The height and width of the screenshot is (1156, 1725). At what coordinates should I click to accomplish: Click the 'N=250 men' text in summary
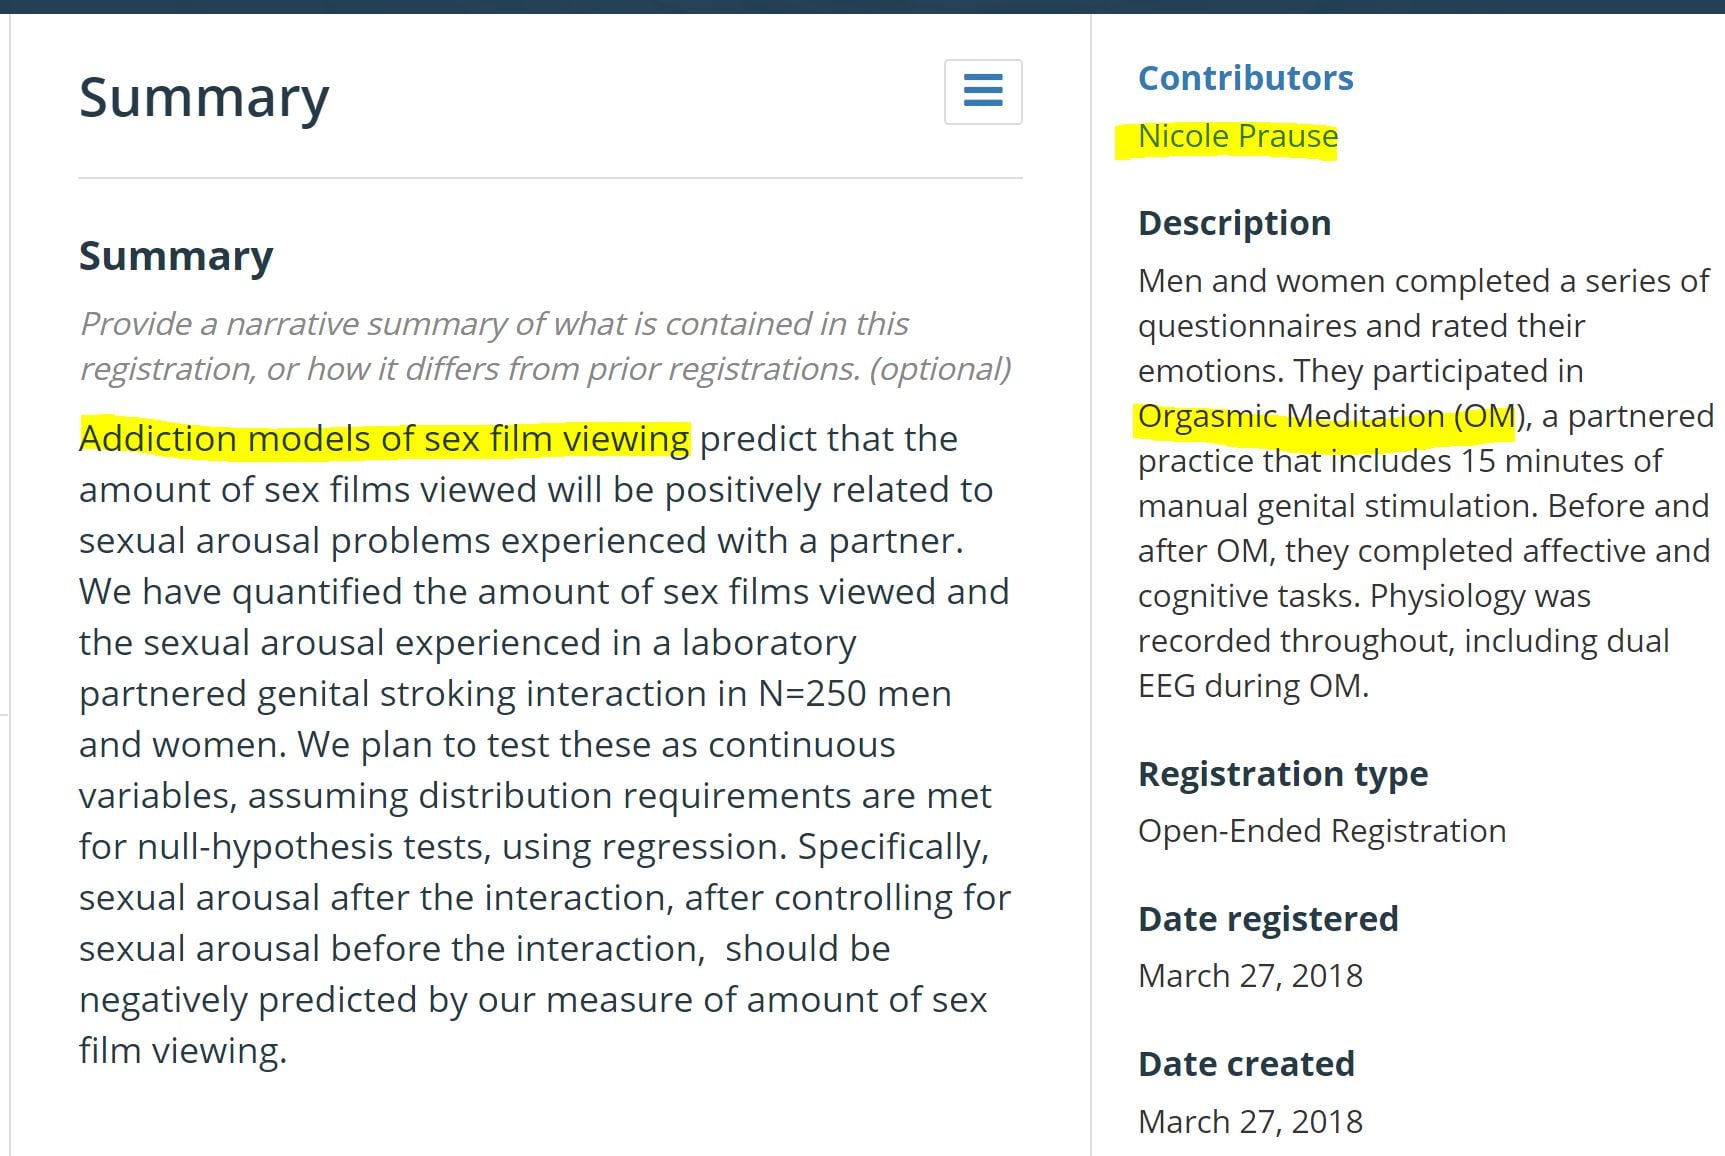tap(854, 694)
